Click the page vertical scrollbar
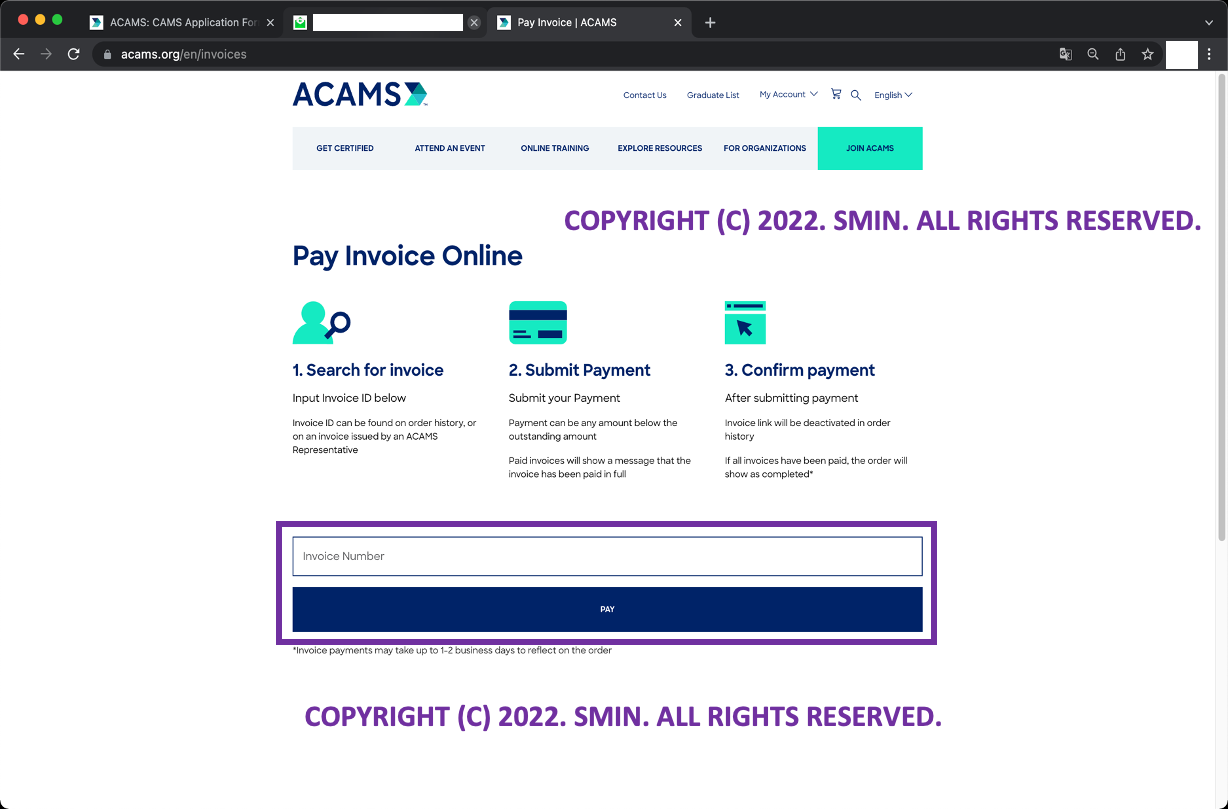This screenshot has height=810, width=1228. click(1221, 310)
